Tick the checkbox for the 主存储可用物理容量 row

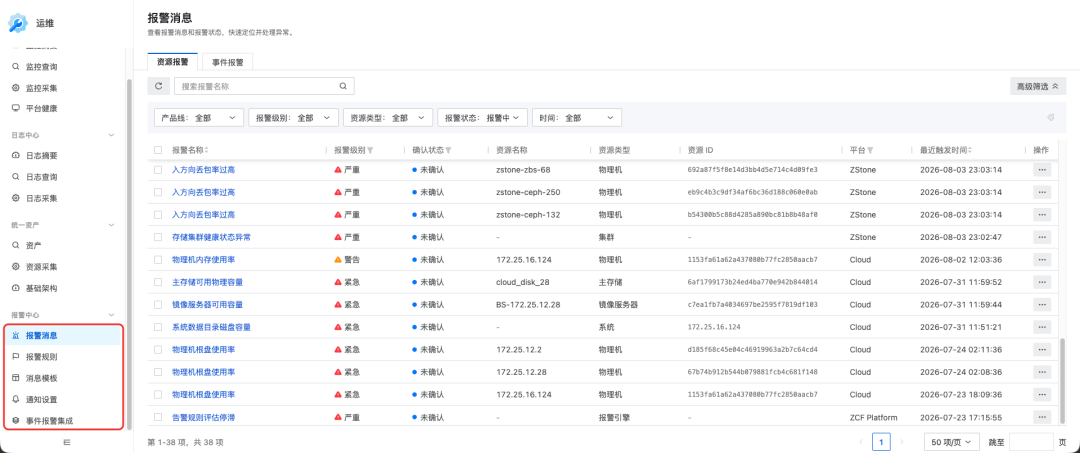point(158,282)
